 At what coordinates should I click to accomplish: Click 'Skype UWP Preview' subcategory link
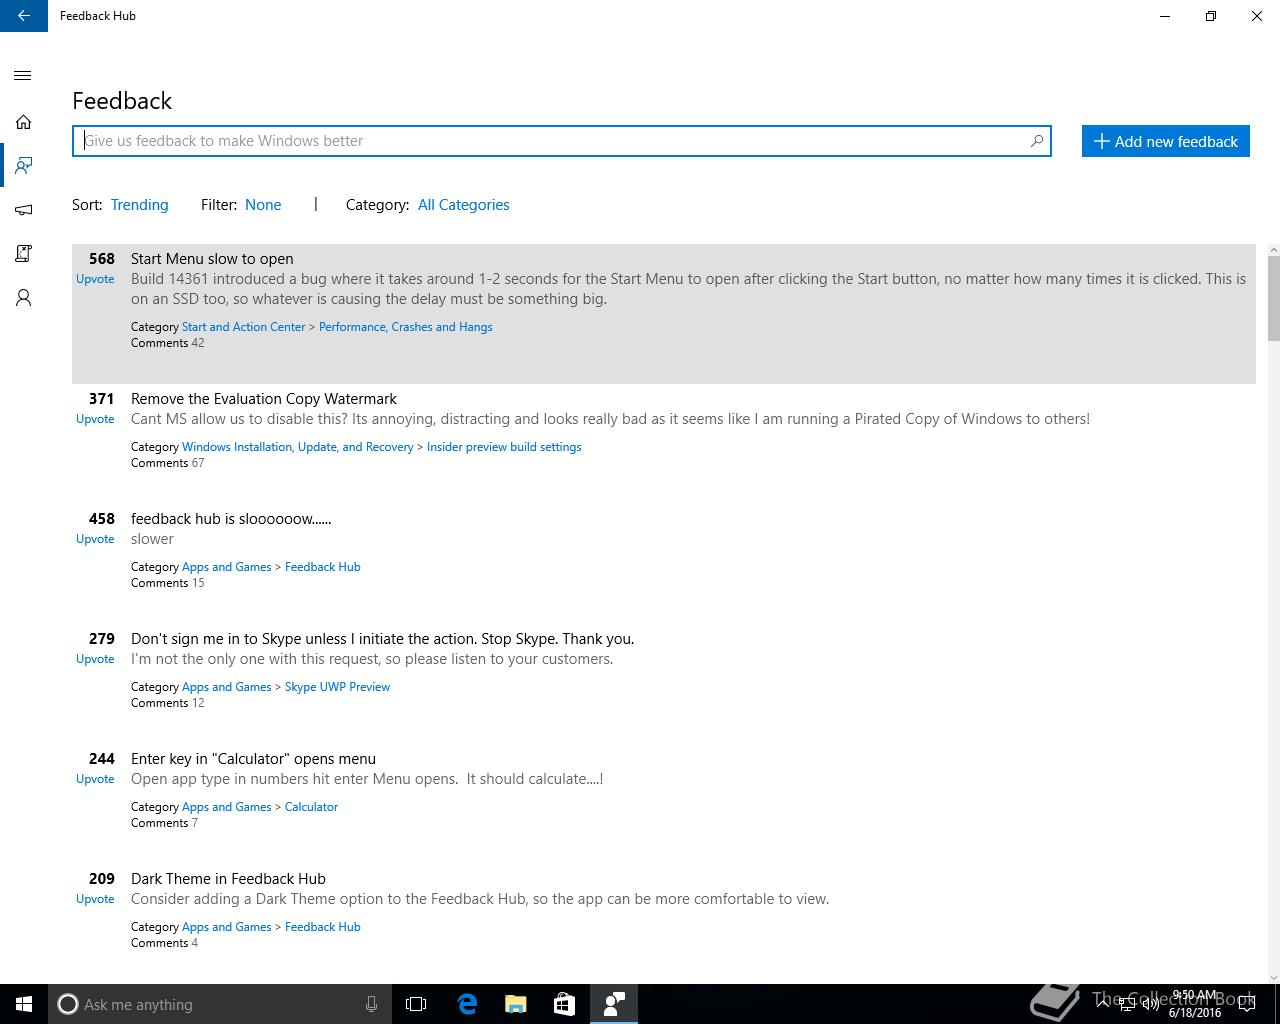[x=337, y=687]
